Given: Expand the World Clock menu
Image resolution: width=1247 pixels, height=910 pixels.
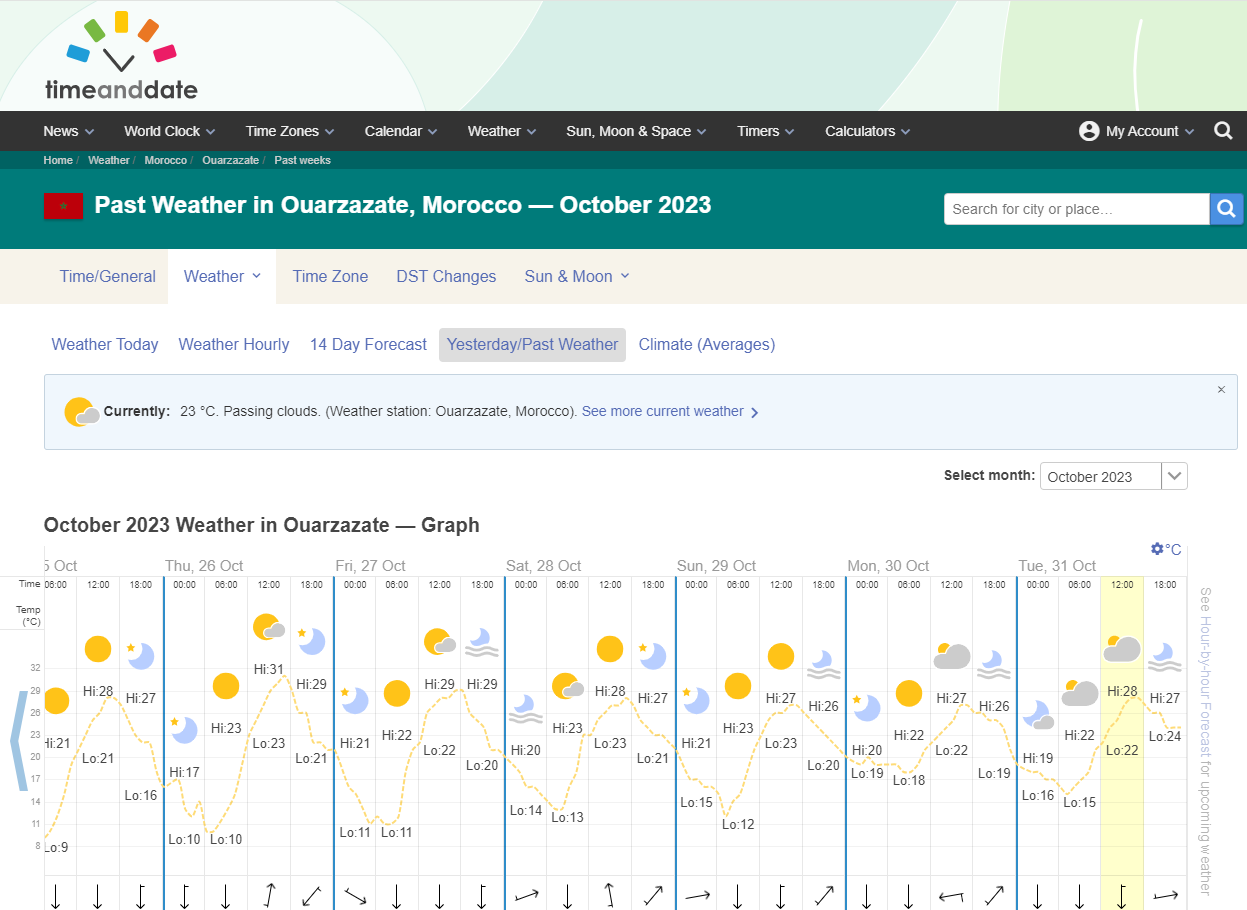Looking at the screenshot, I should click(x=168, y=131).
